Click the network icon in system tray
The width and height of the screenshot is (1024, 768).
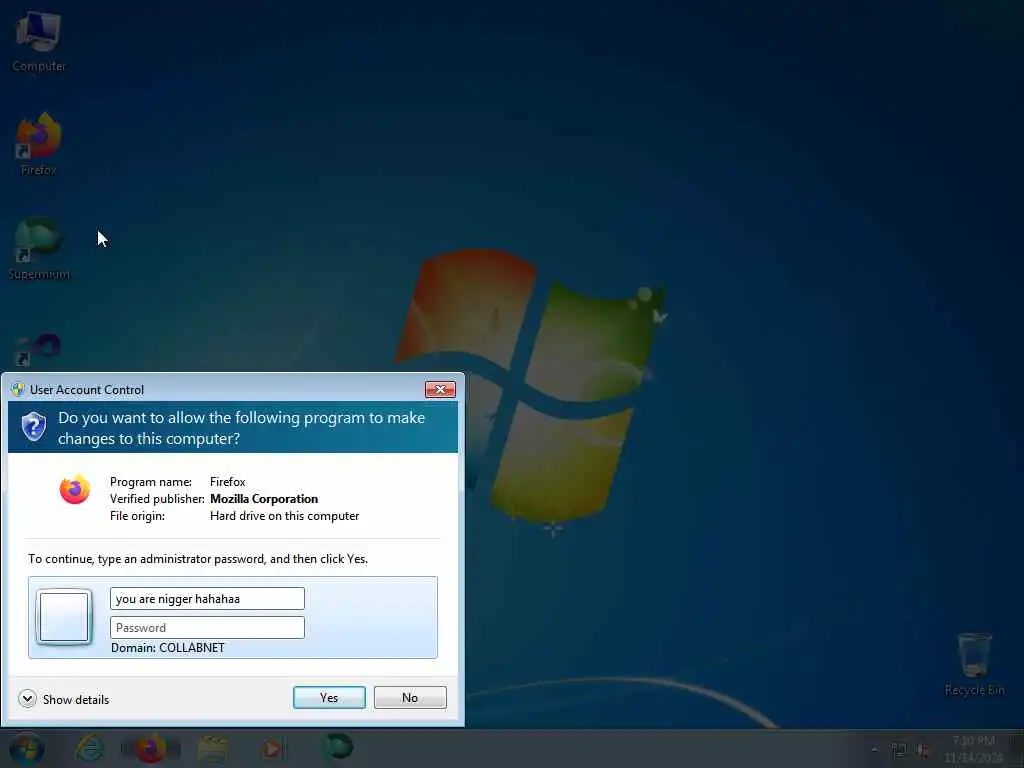tap(899, 750)
